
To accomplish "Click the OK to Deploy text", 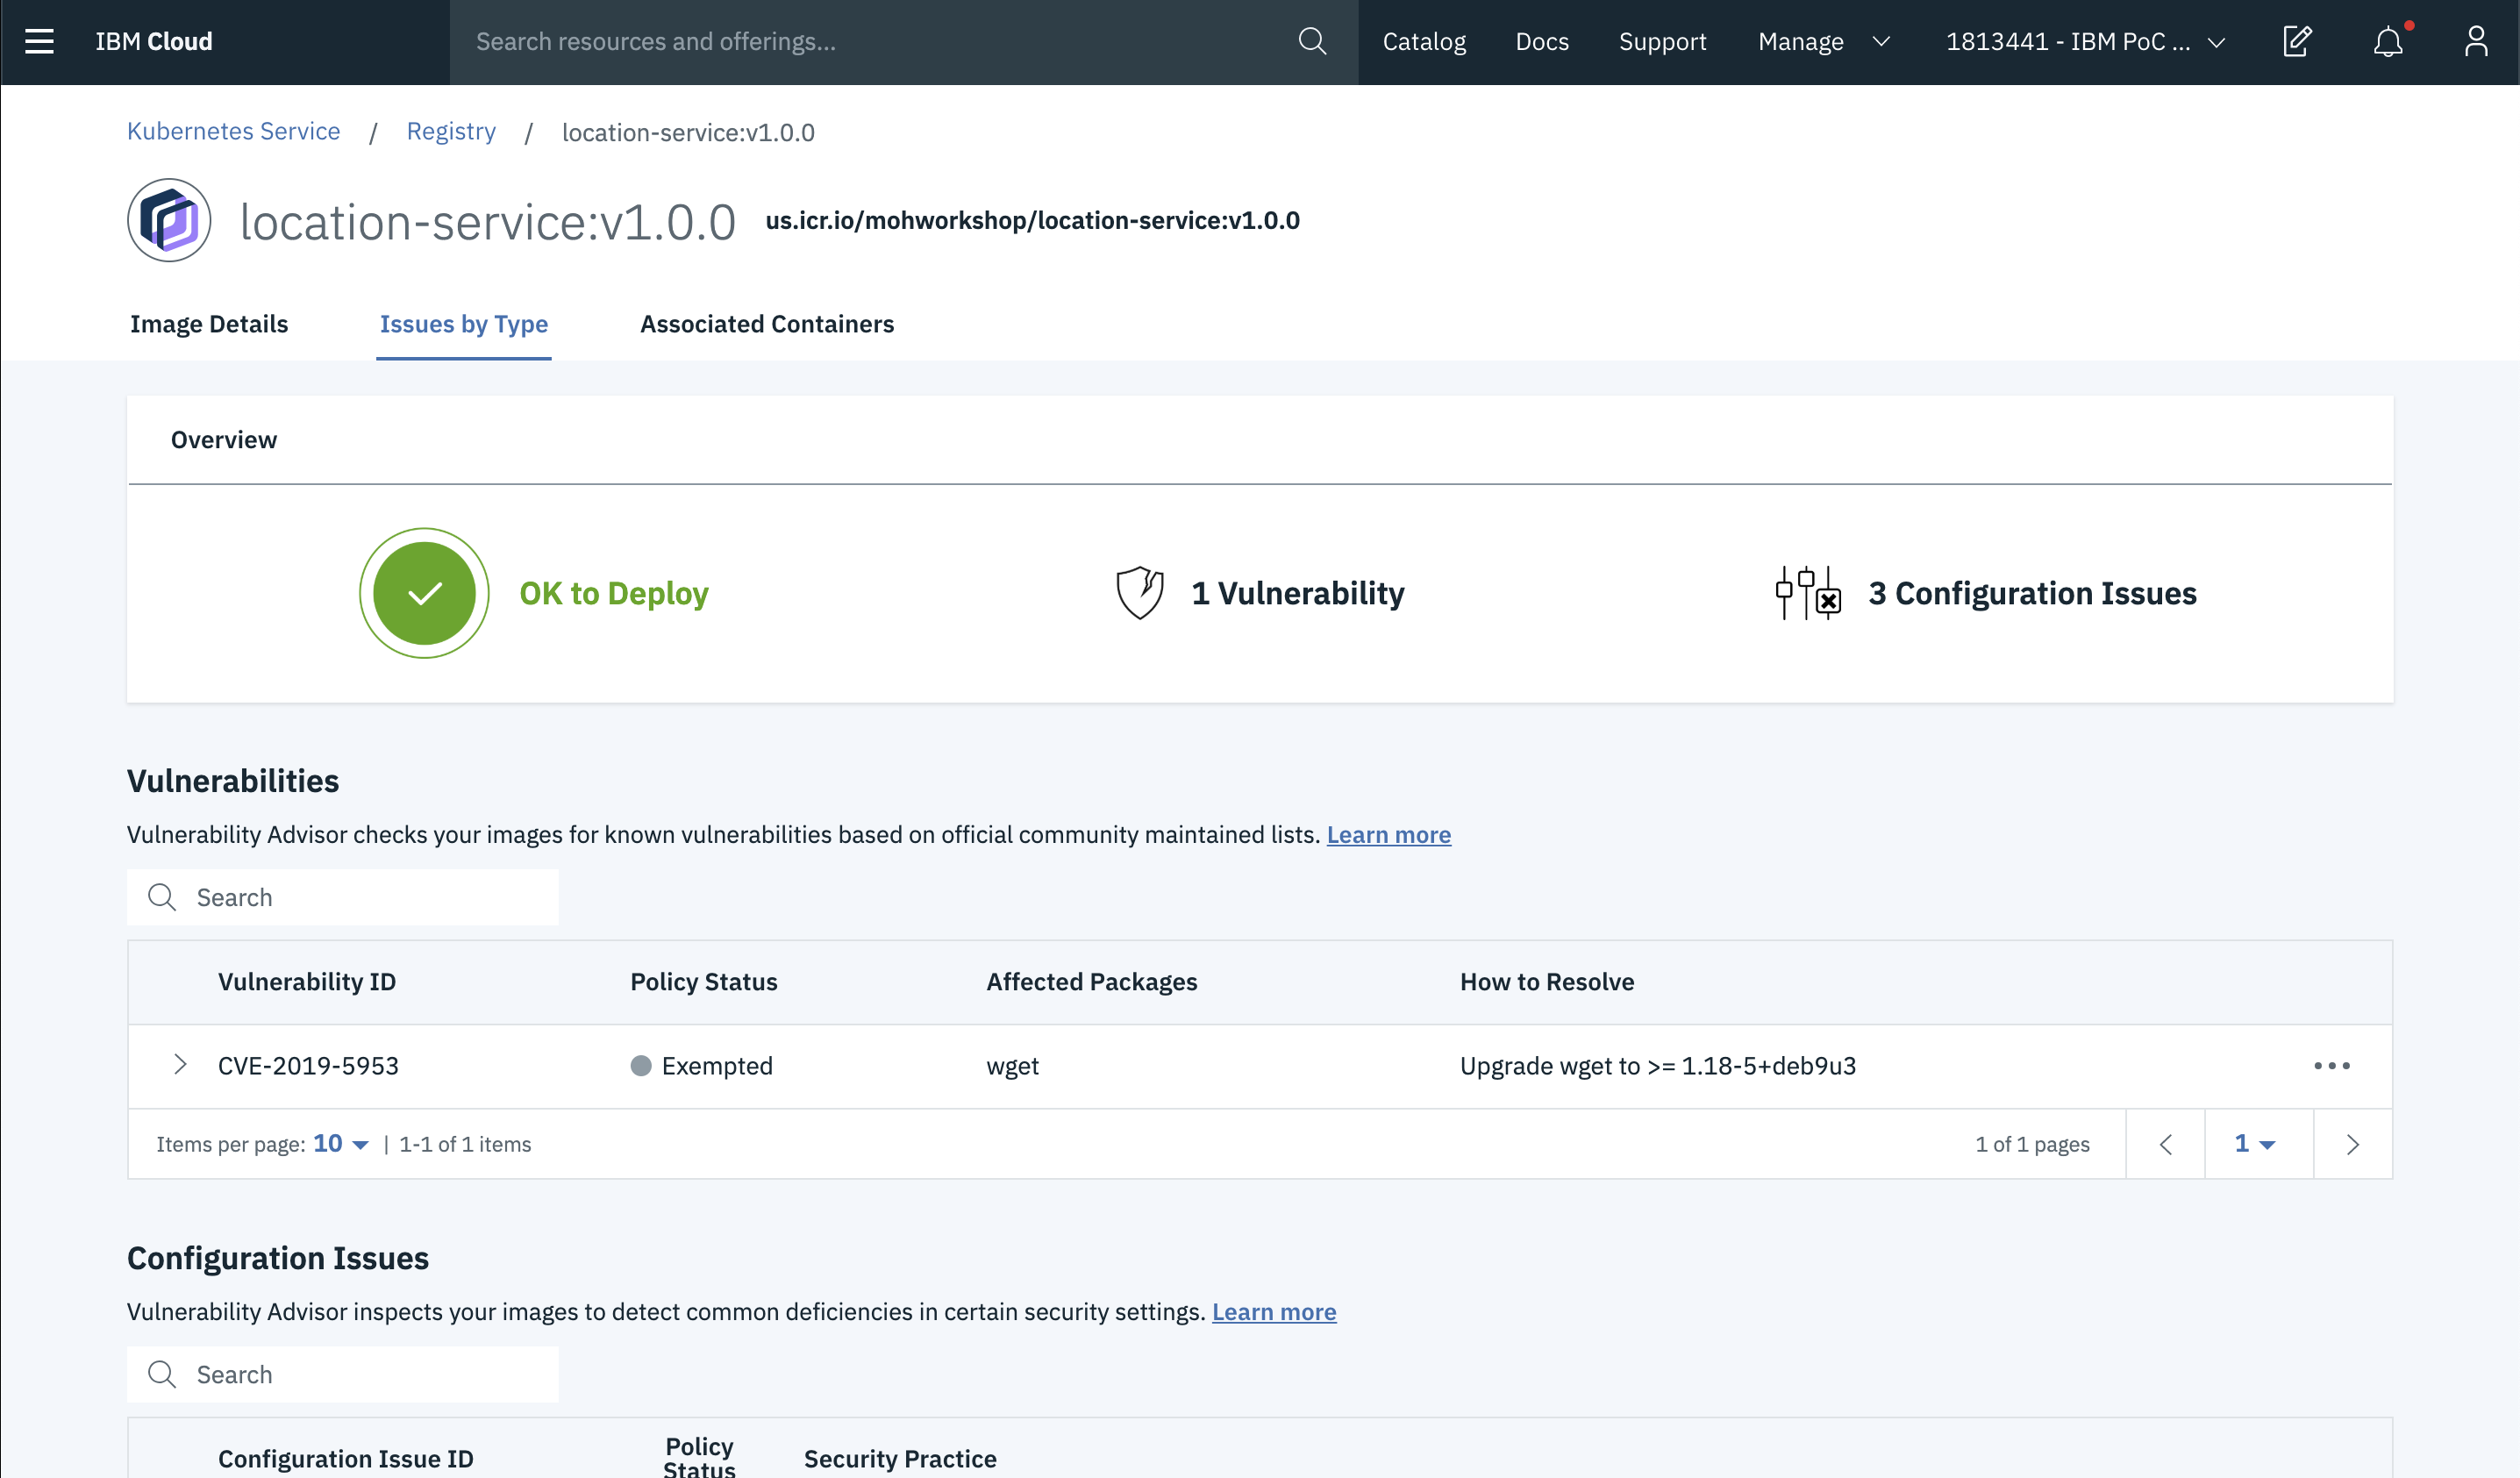I will point(614,593).
